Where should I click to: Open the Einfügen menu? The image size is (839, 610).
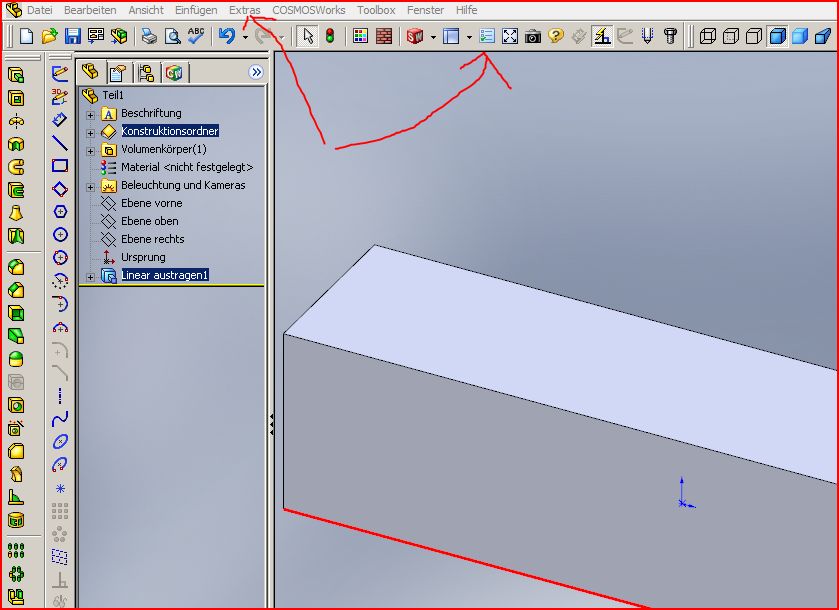tap(195, 10)
